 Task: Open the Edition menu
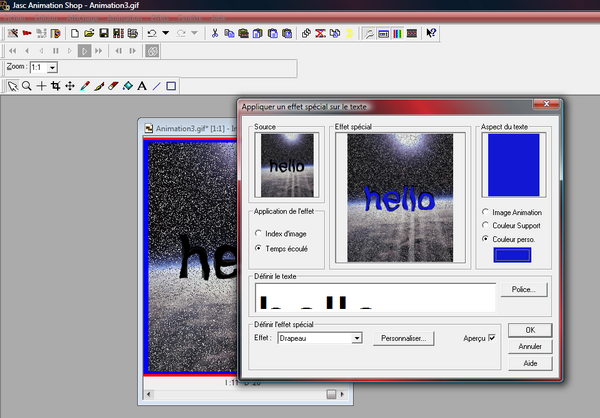(x=46, y=18)
